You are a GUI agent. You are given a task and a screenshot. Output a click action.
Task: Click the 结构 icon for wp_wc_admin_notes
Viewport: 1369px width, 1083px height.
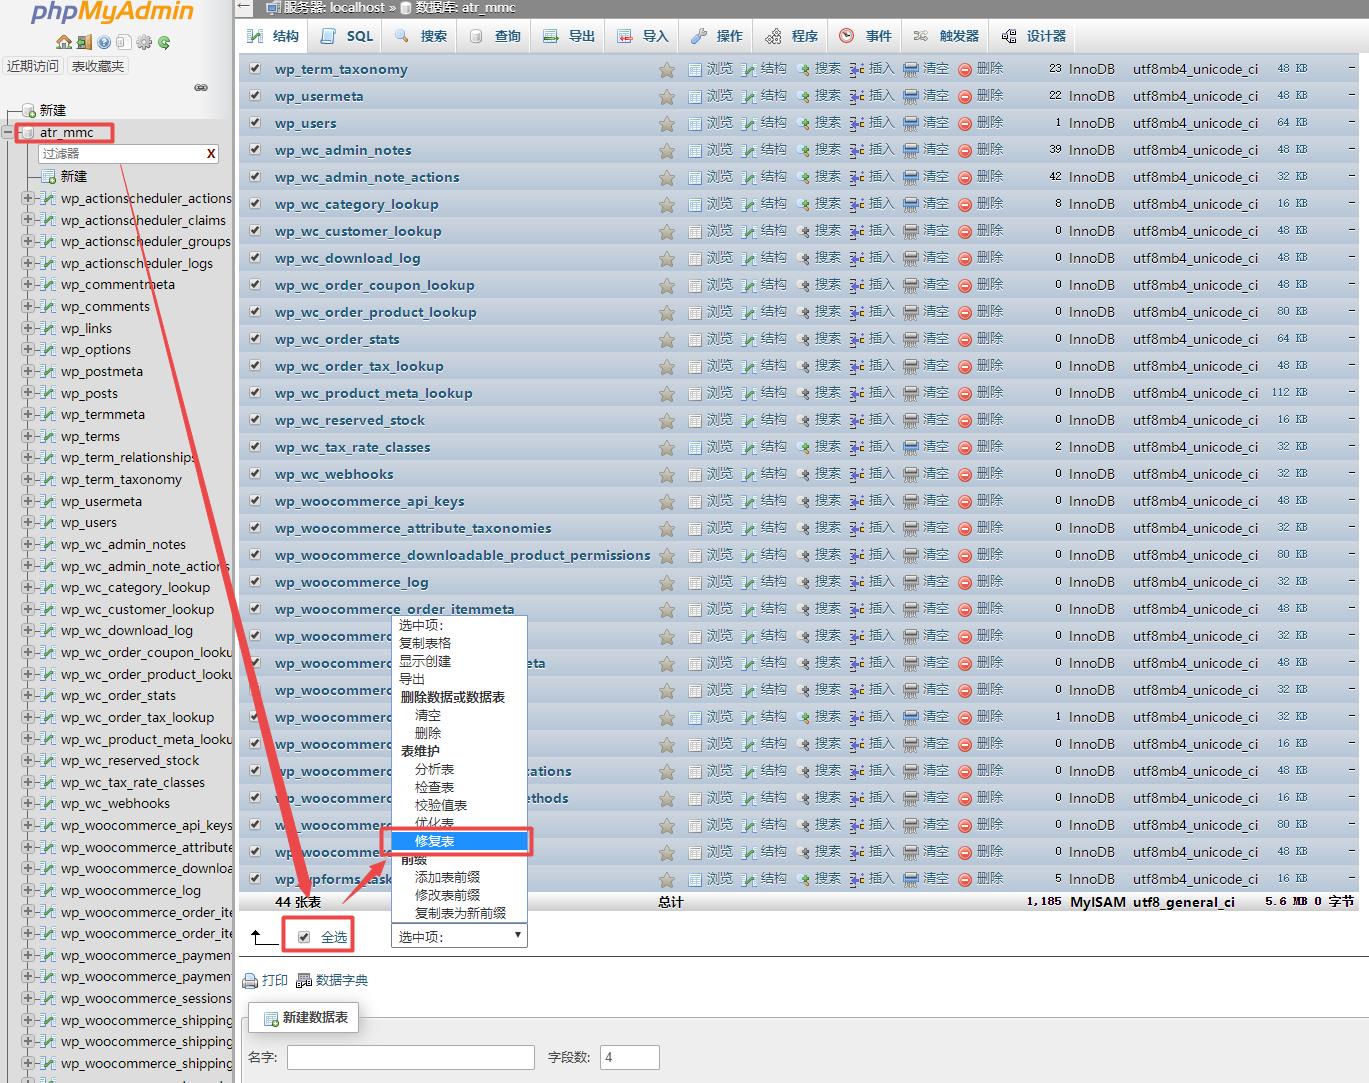click(748, 150)
